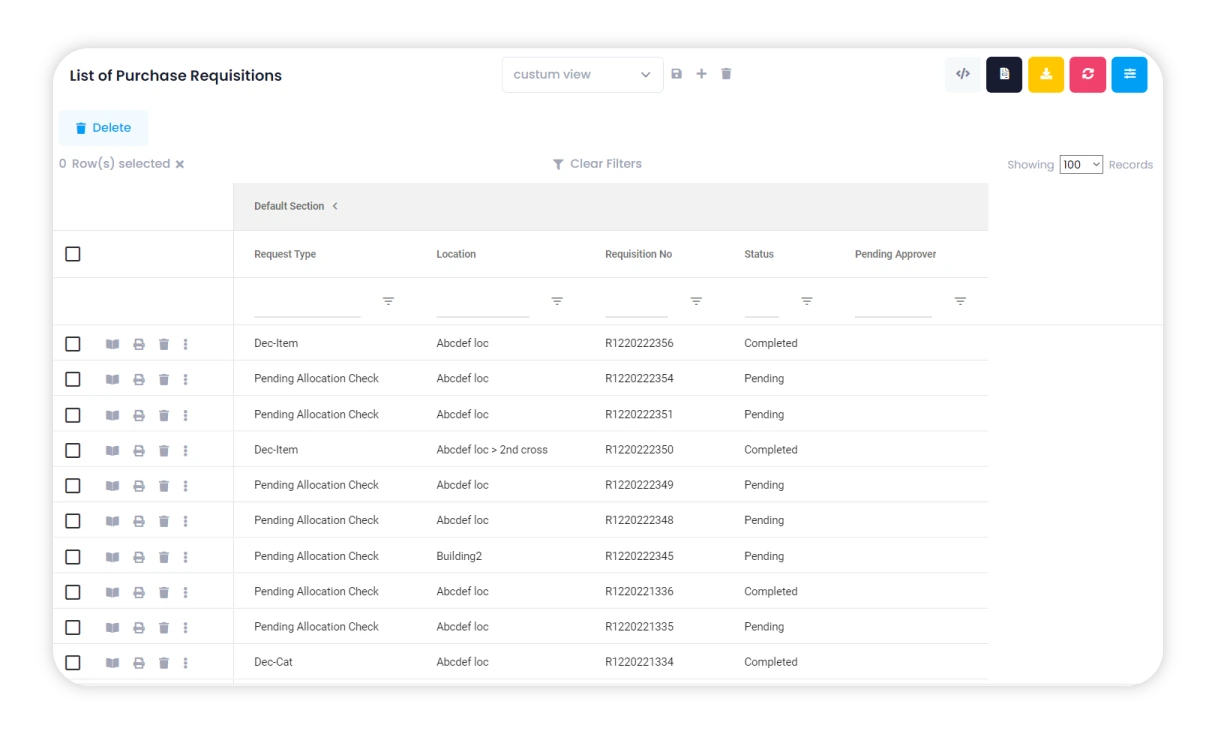This screenshot has width=1215, height=734.
Task: Open the kebab menu for requisition R1220222348
Action: click(186, 520)
